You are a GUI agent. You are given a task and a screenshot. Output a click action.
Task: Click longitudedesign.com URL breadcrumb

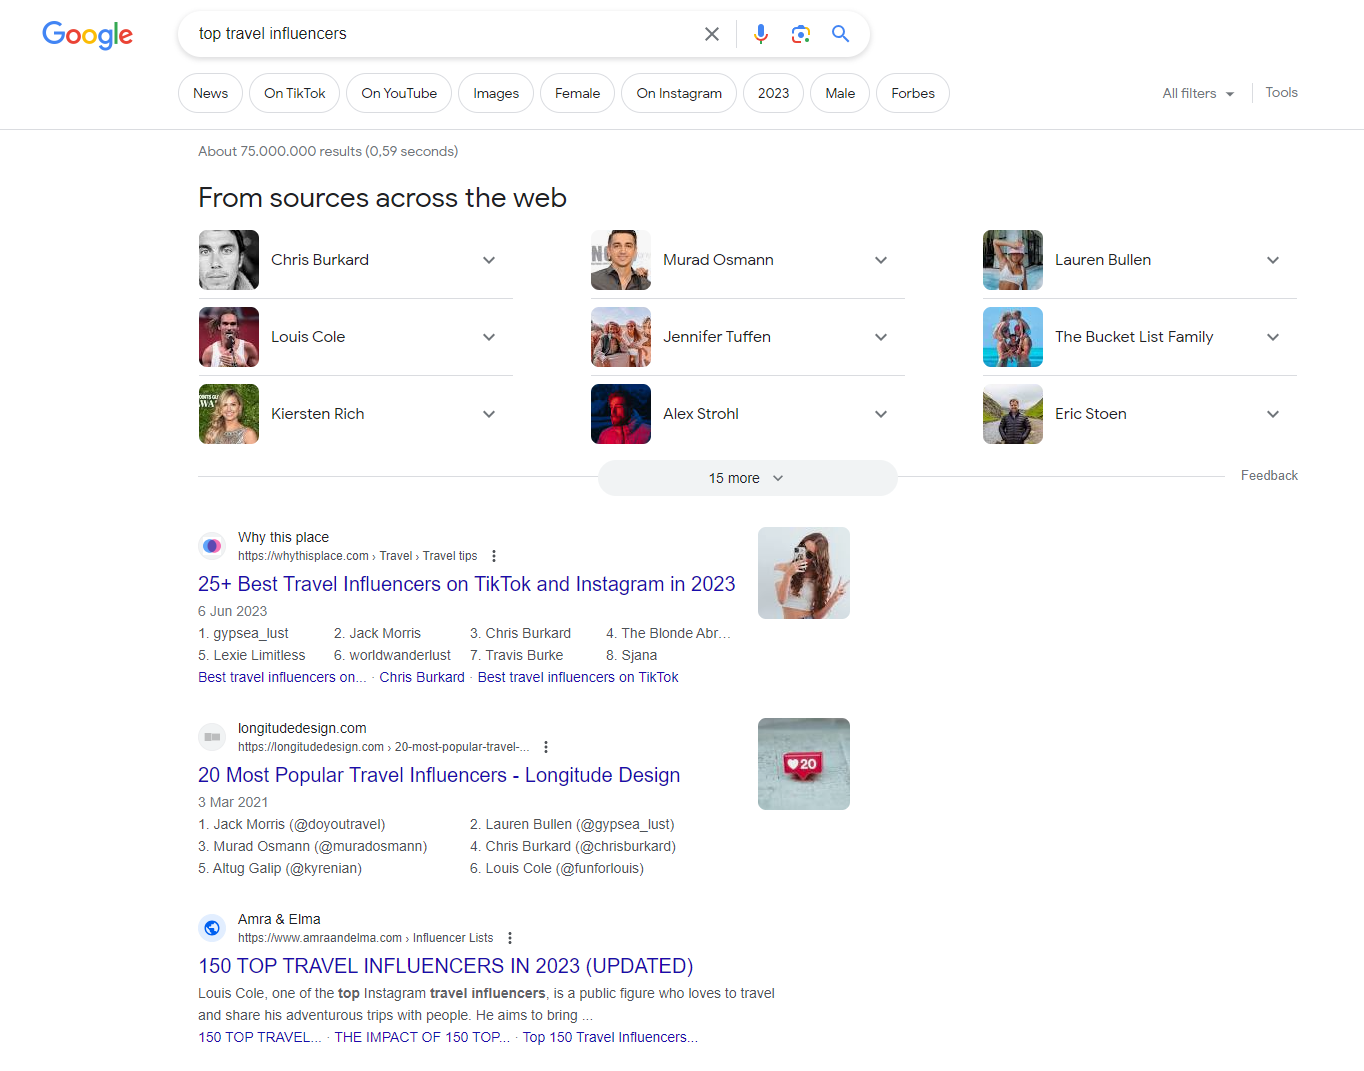pos(384,747)
